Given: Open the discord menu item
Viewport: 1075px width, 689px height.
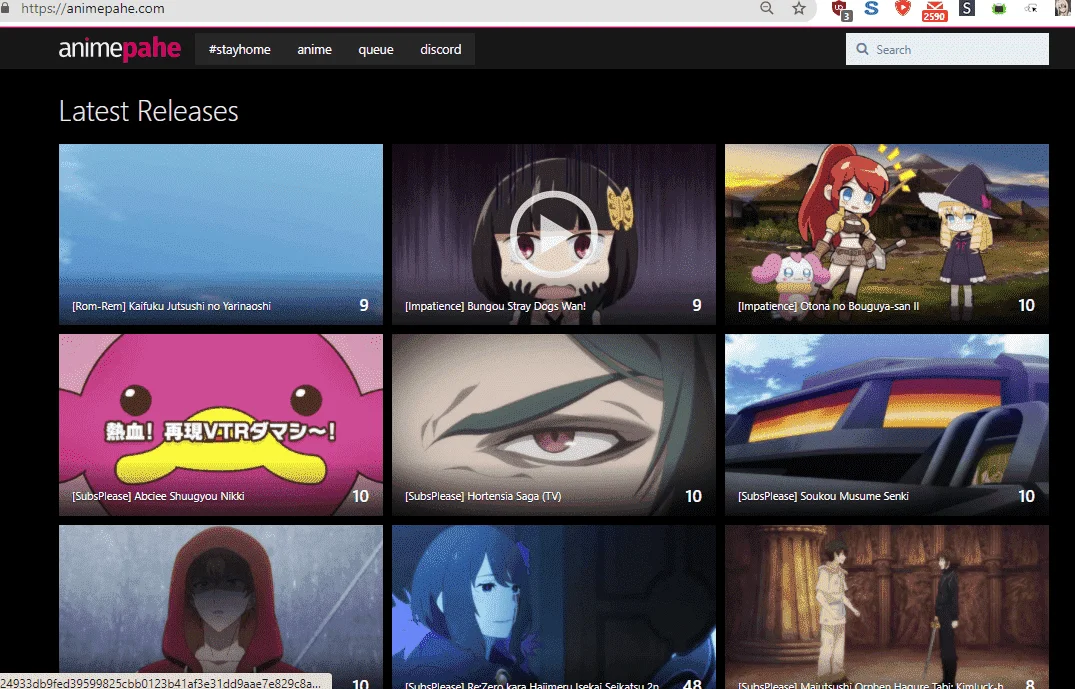Looking at the screenshot, I should [440, 49].
